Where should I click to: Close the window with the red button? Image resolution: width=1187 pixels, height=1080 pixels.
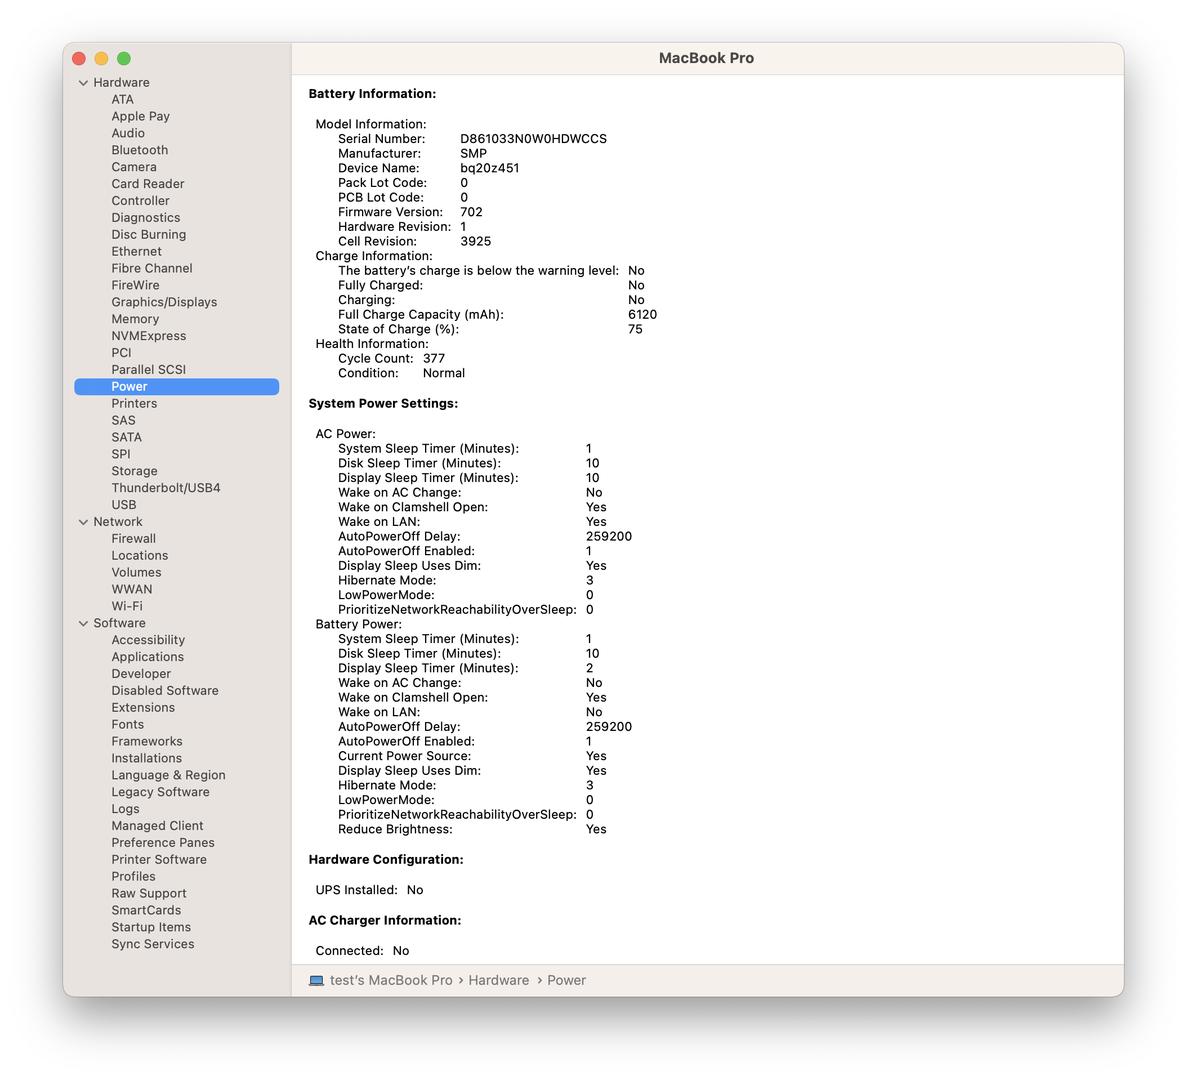tap(79, 58)
